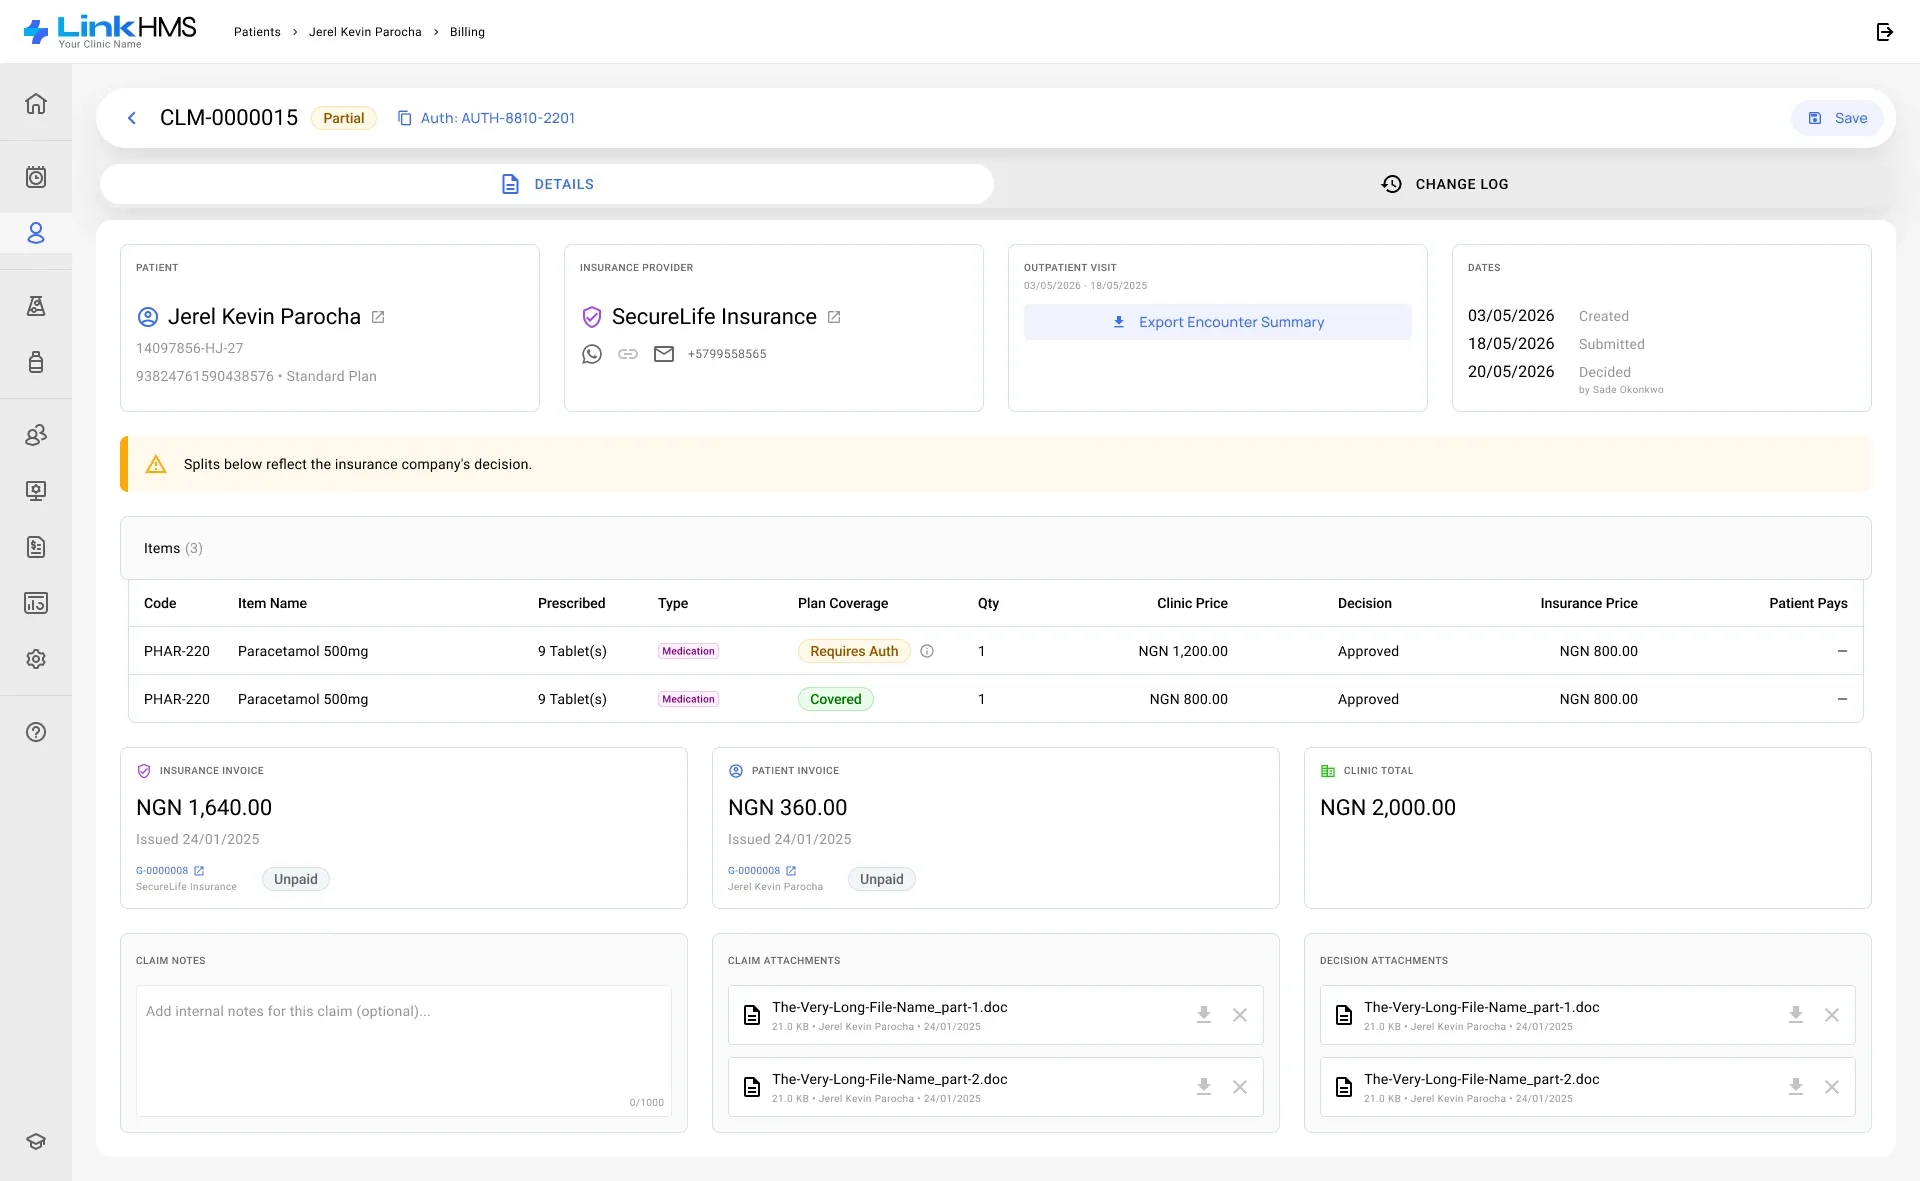
Task: Click the info icon beside Requires Auth
Action: pos(927,651)
